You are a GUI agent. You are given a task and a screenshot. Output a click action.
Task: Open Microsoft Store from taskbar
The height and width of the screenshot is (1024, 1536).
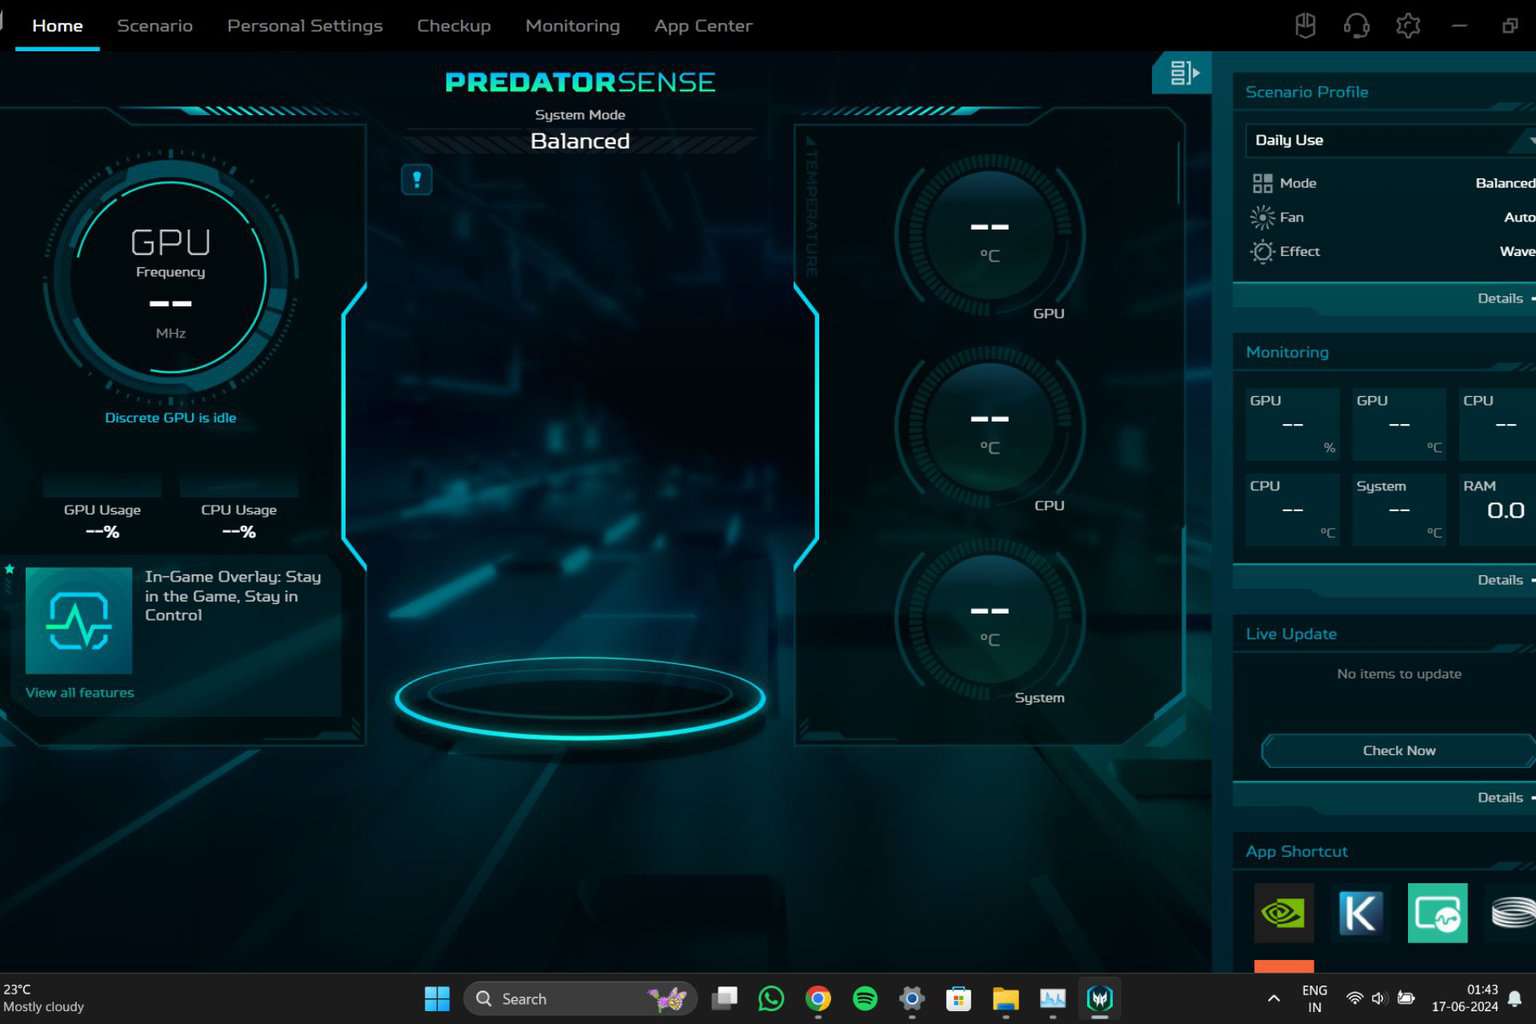958,998
